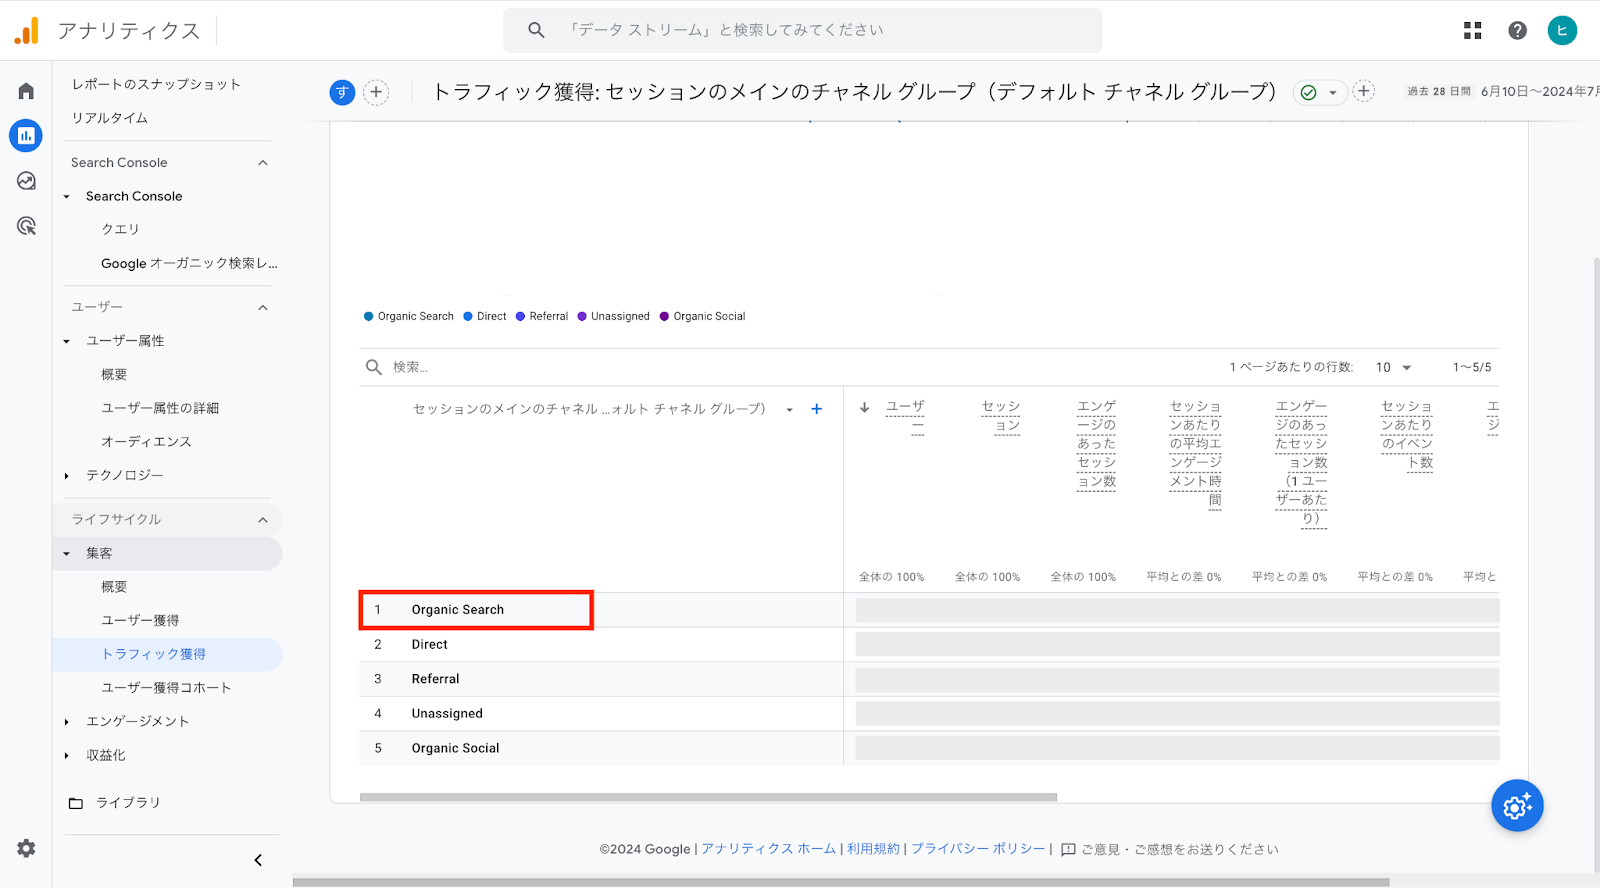Select the Referral table row
Screen dimensions: 1600x888
click(x=929, y=679)
